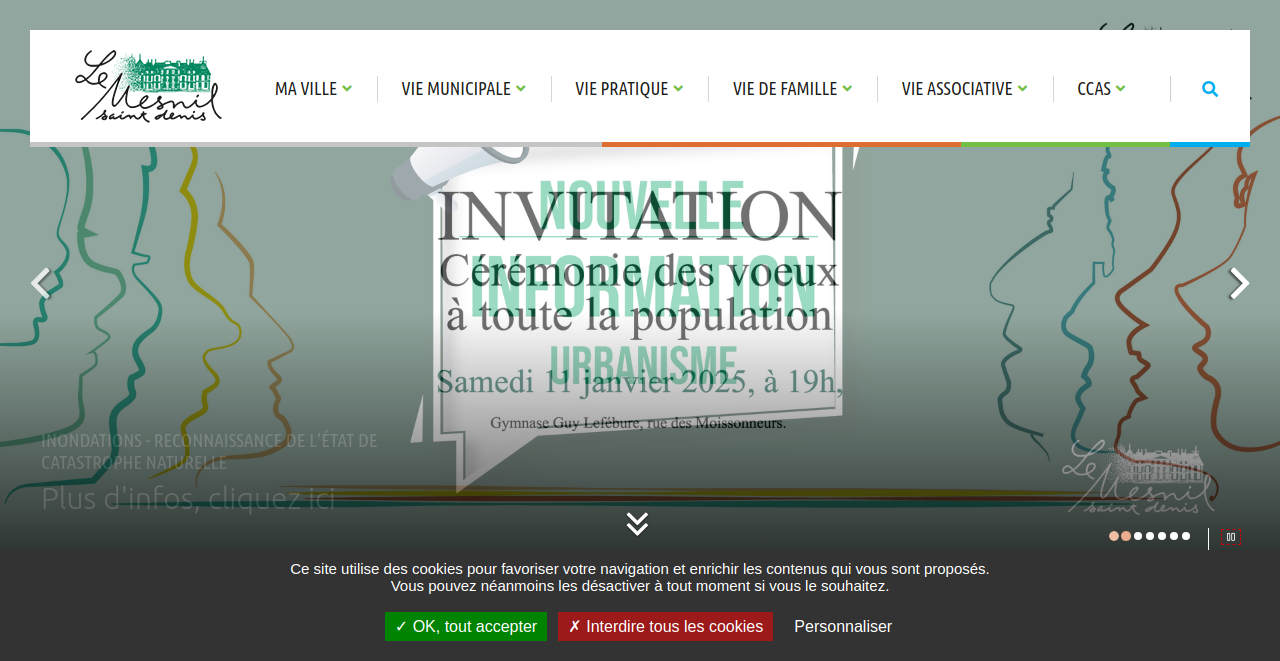
Task: Click Interdire tous les cookies button
Action: coord(665,626)
